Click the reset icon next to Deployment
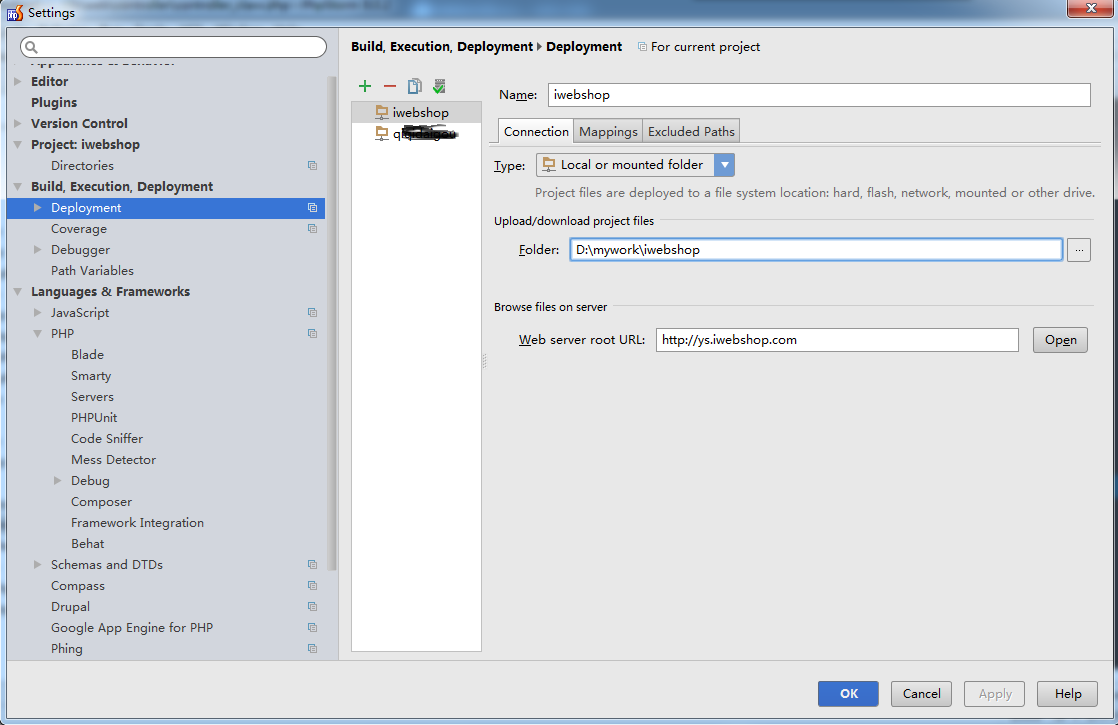 [313, 207]
